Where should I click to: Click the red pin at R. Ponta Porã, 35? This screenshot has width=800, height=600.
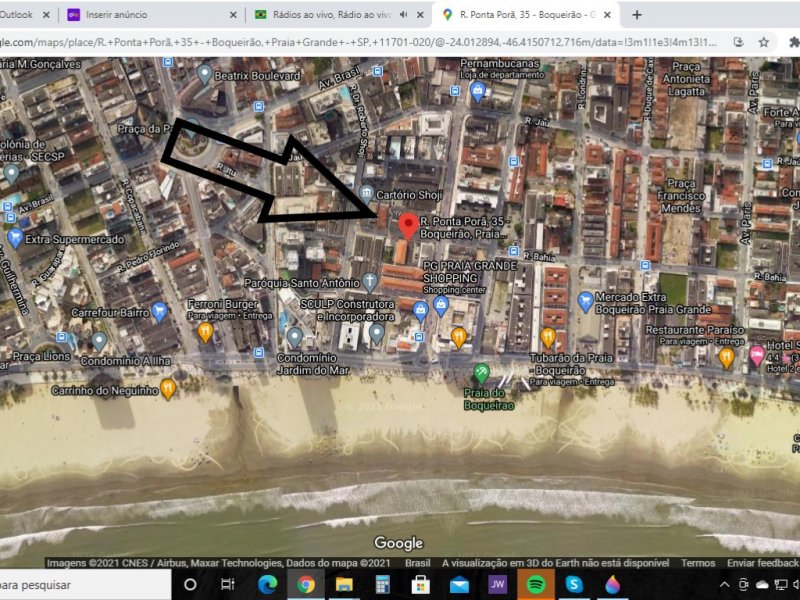pos(408,226)
